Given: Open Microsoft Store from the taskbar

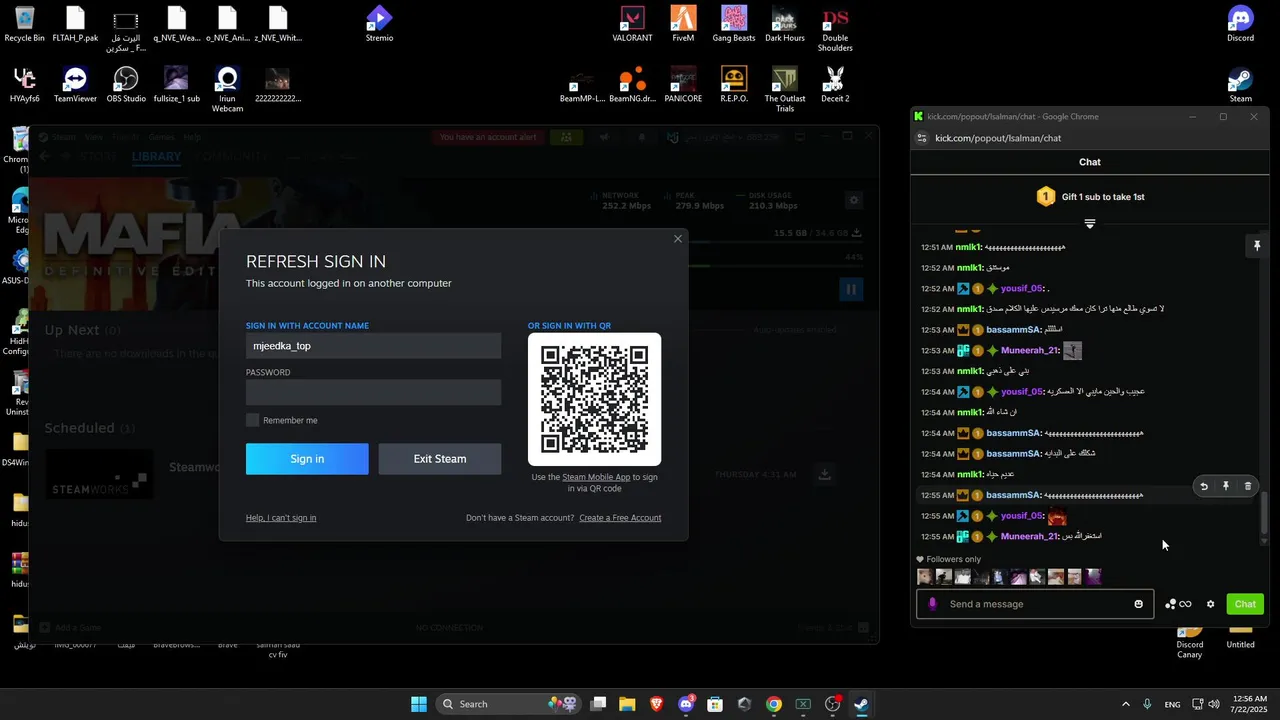Looking at the screenshot, I should (x=715, y=704).
